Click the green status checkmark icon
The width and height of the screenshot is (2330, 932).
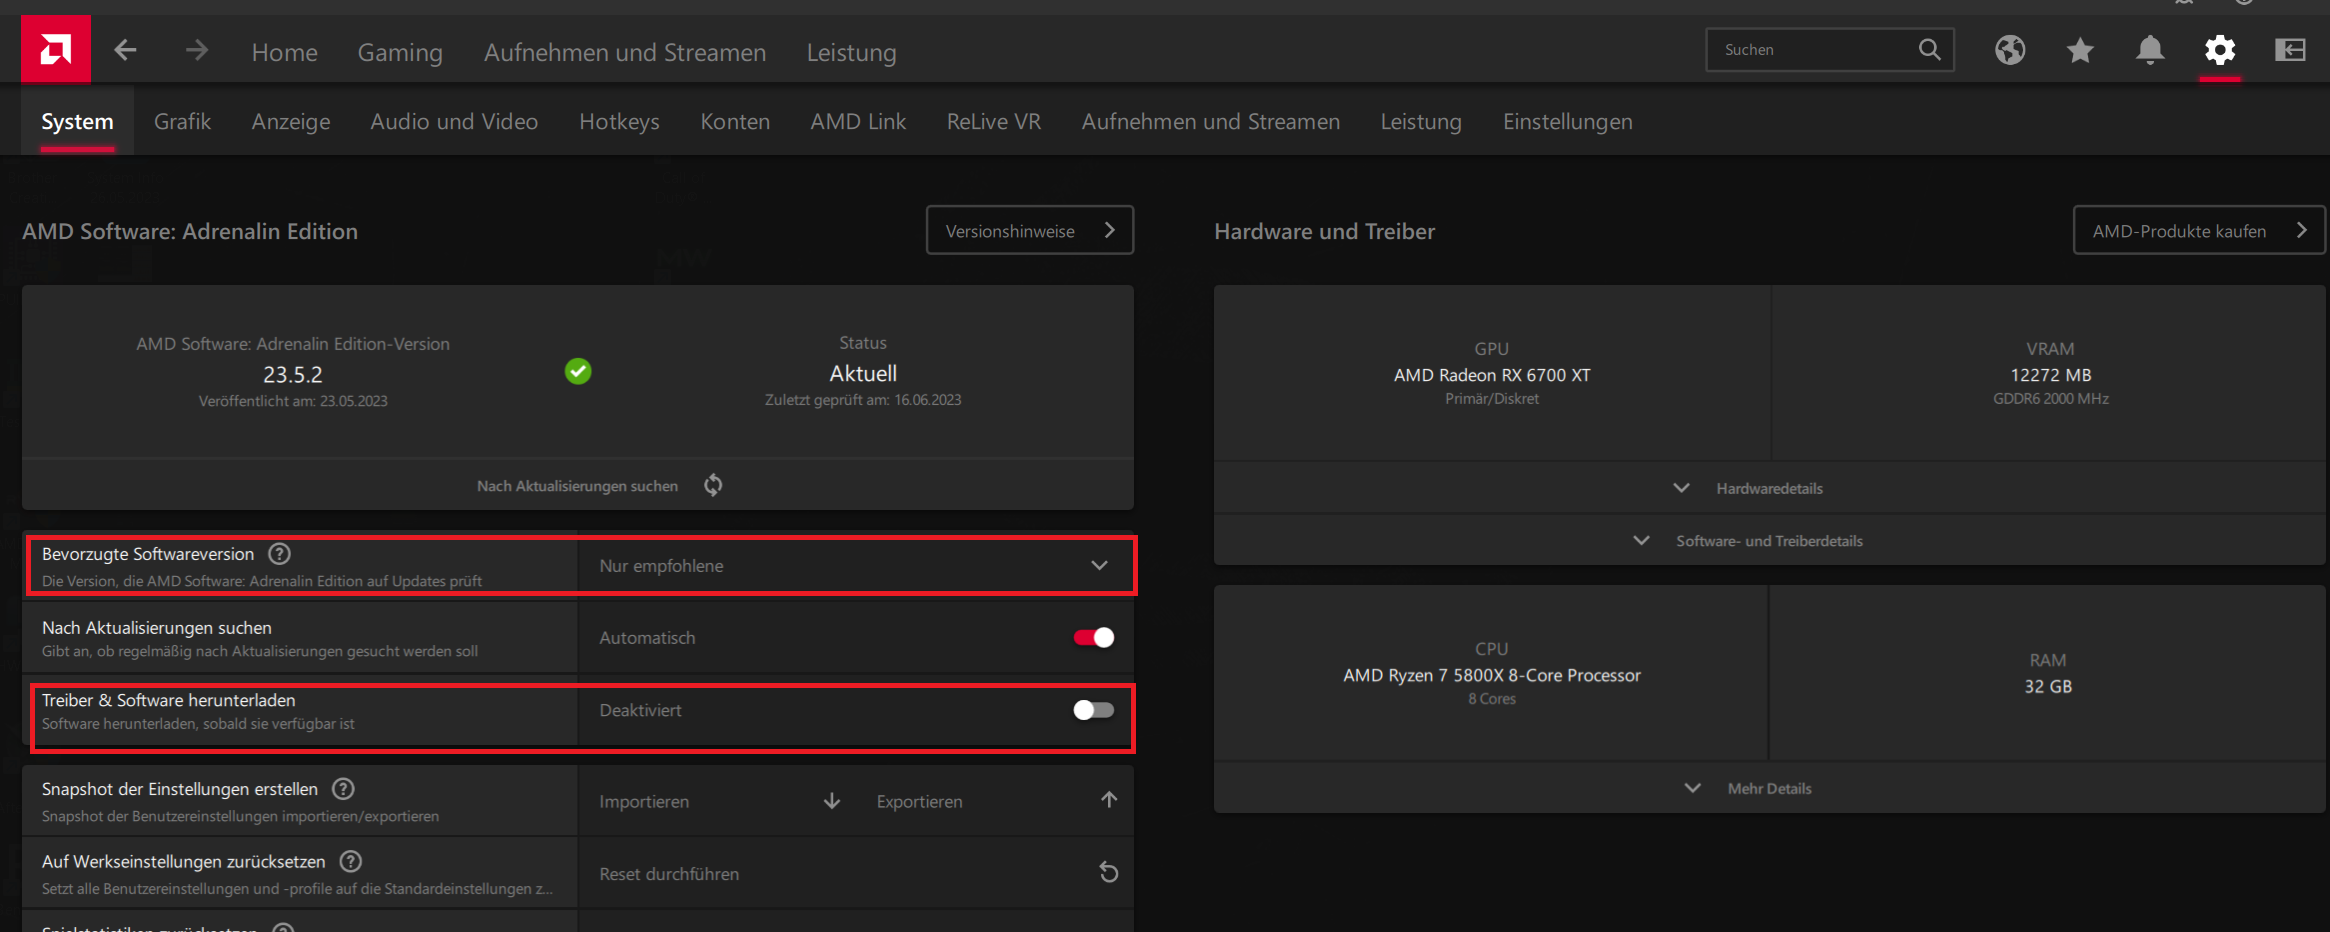578,371
